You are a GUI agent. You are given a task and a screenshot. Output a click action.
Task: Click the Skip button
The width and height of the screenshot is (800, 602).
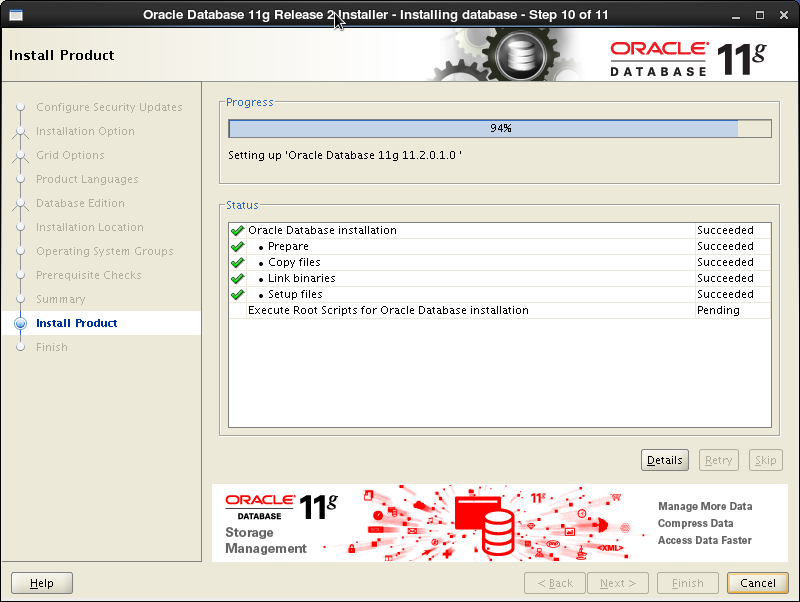[x=765, y=460]
